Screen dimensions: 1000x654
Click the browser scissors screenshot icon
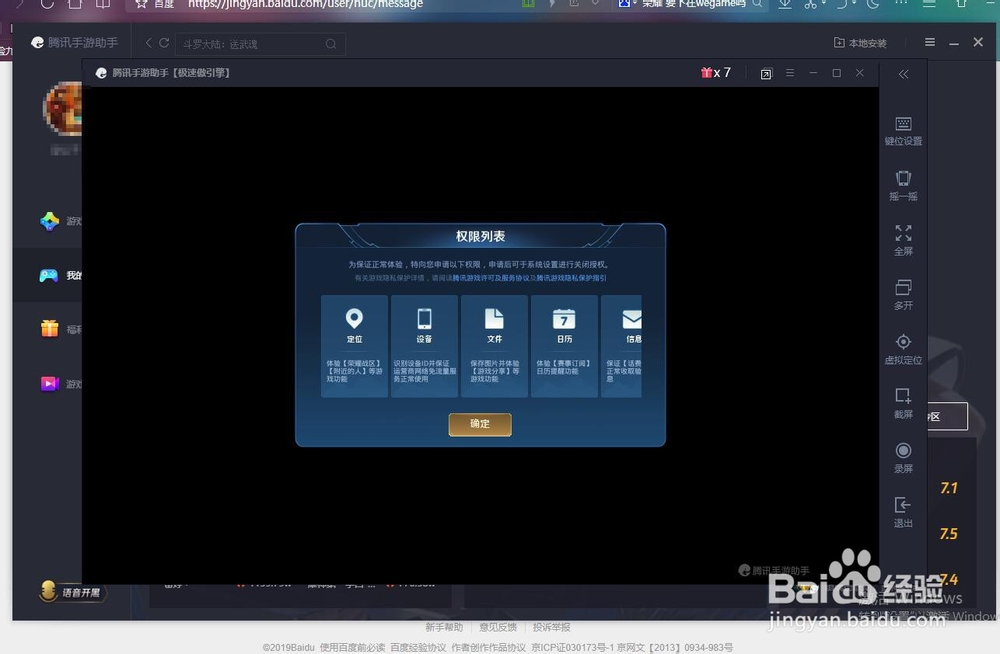(x=811, y=4)
